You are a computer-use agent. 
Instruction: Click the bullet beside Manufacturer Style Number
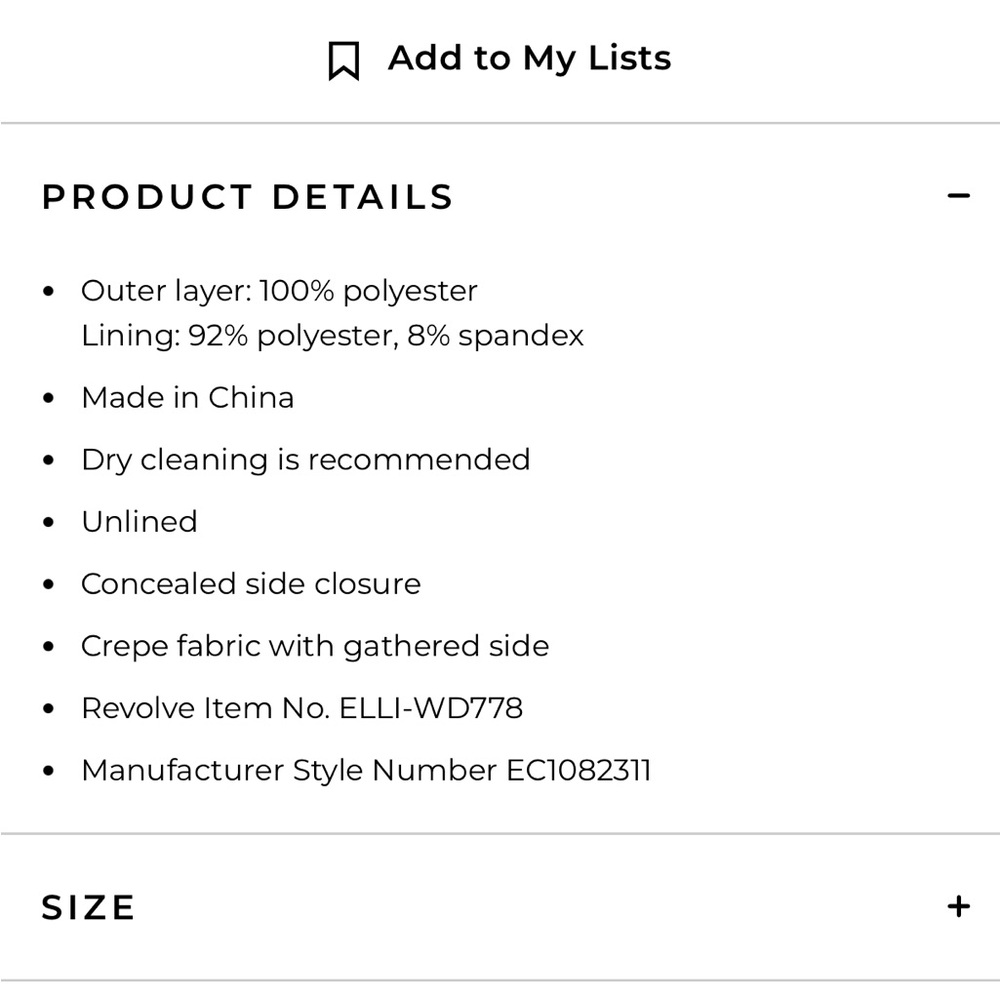48,770
